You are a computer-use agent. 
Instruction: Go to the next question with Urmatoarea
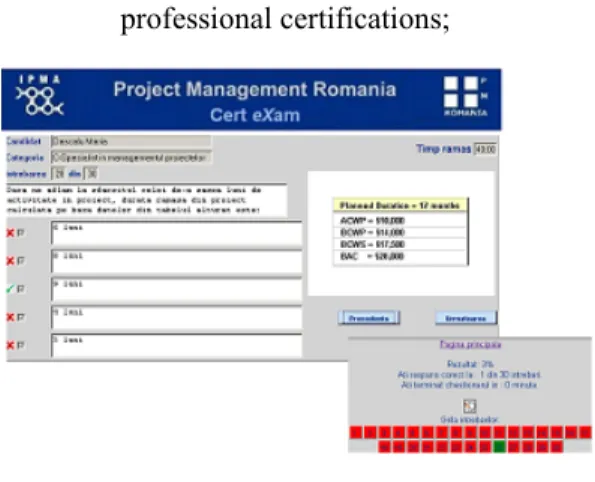point(466,318)
